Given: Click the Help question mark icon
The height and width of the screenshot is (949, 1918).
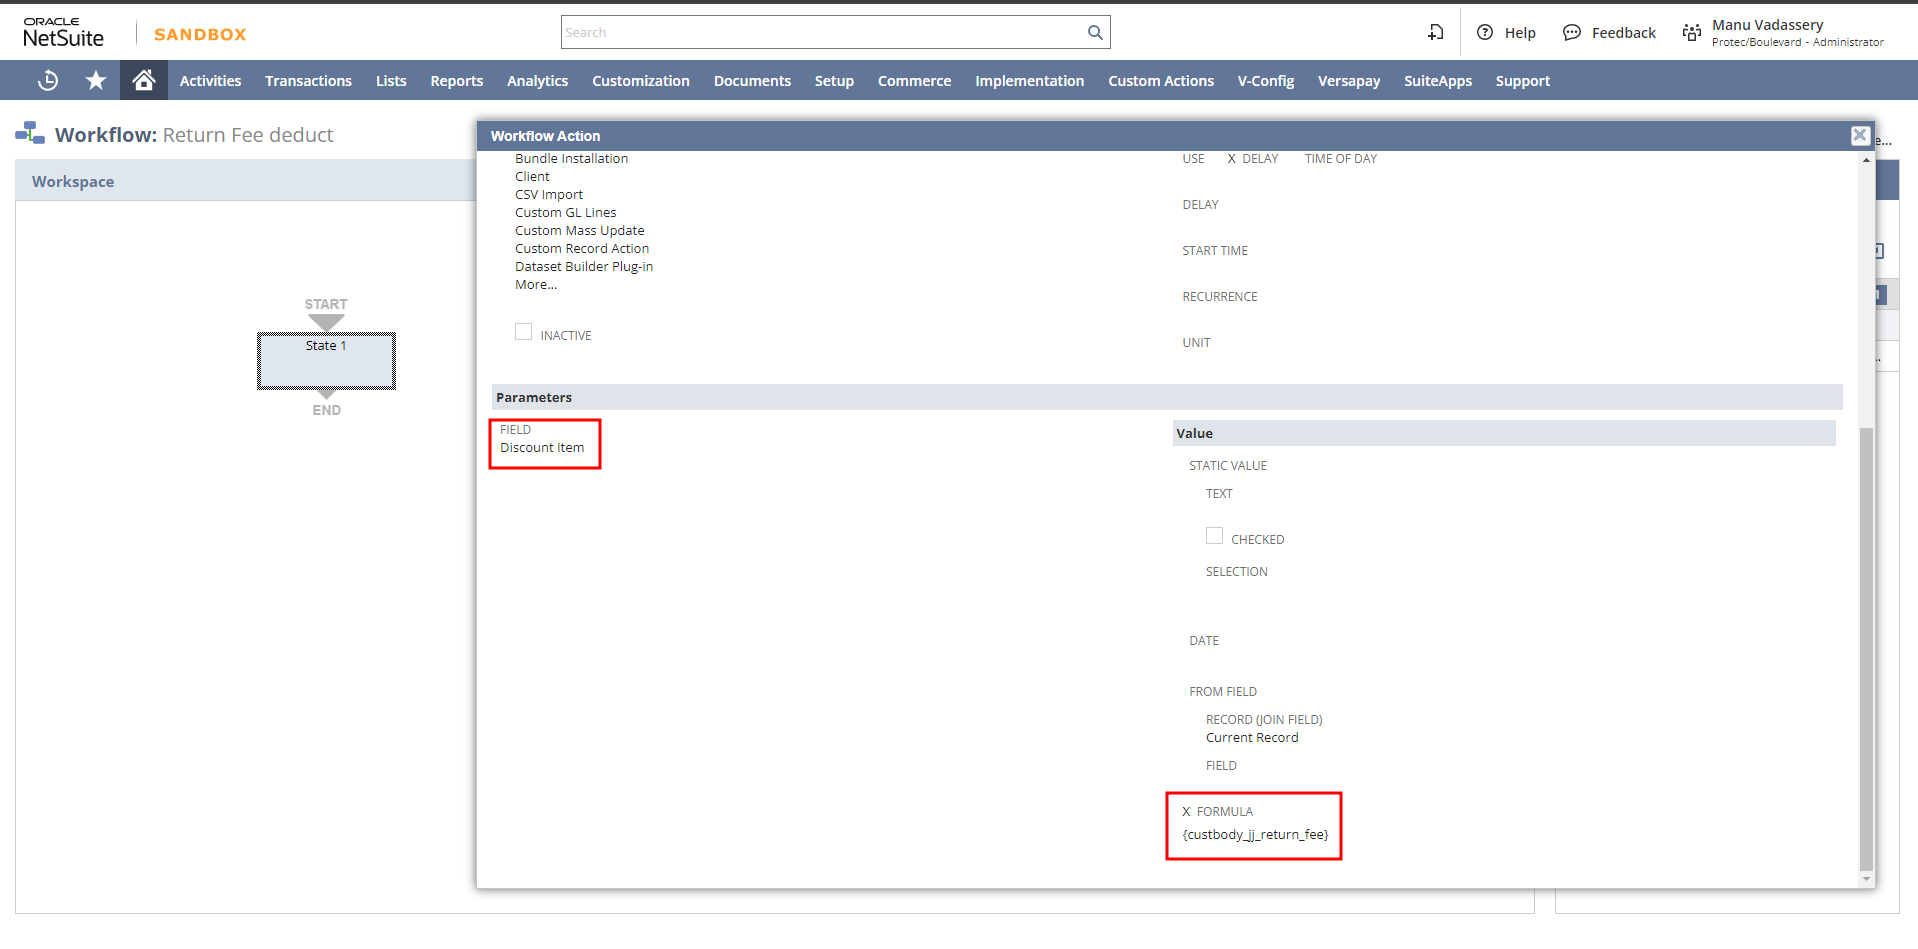Looking at the screenshot, I should click(1485, 33).
